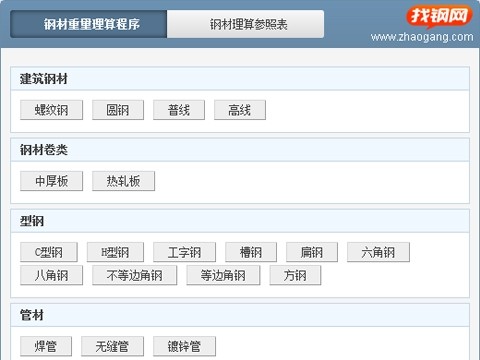Select 热轧板 button

[123, 181]
